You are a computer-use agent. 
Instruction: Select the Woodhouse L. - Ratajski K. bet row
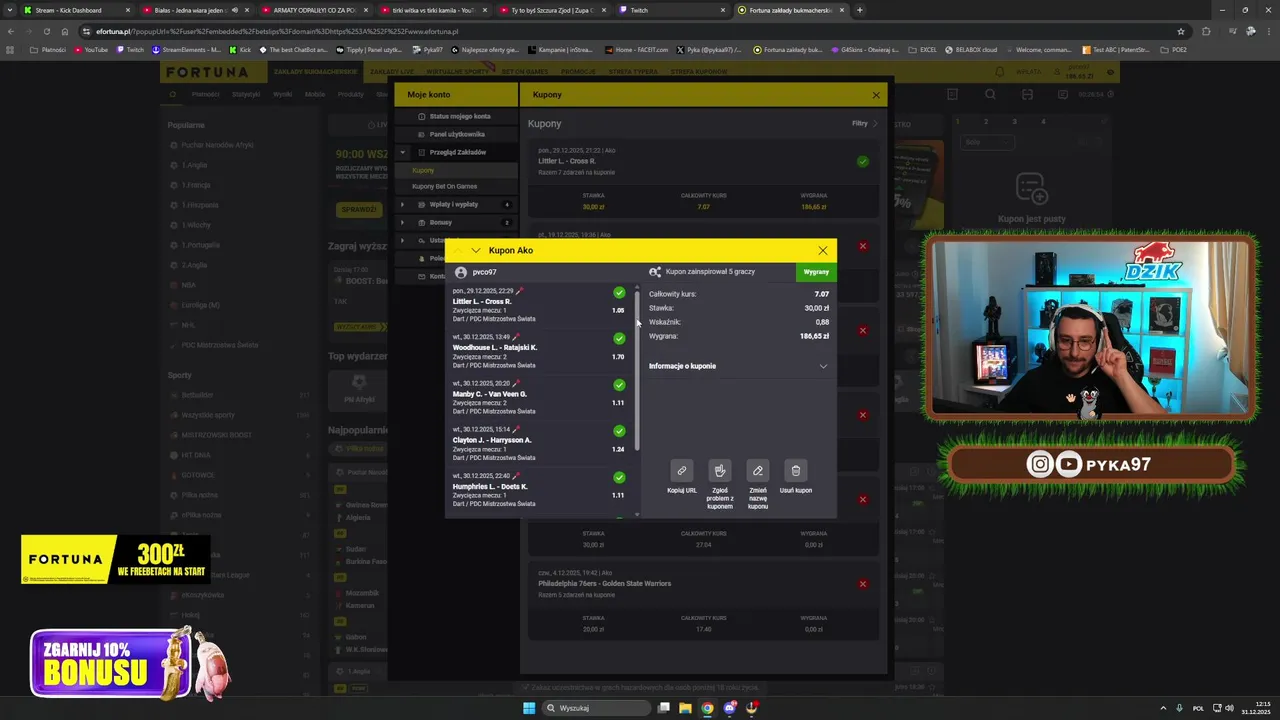(x=541, y=352)
